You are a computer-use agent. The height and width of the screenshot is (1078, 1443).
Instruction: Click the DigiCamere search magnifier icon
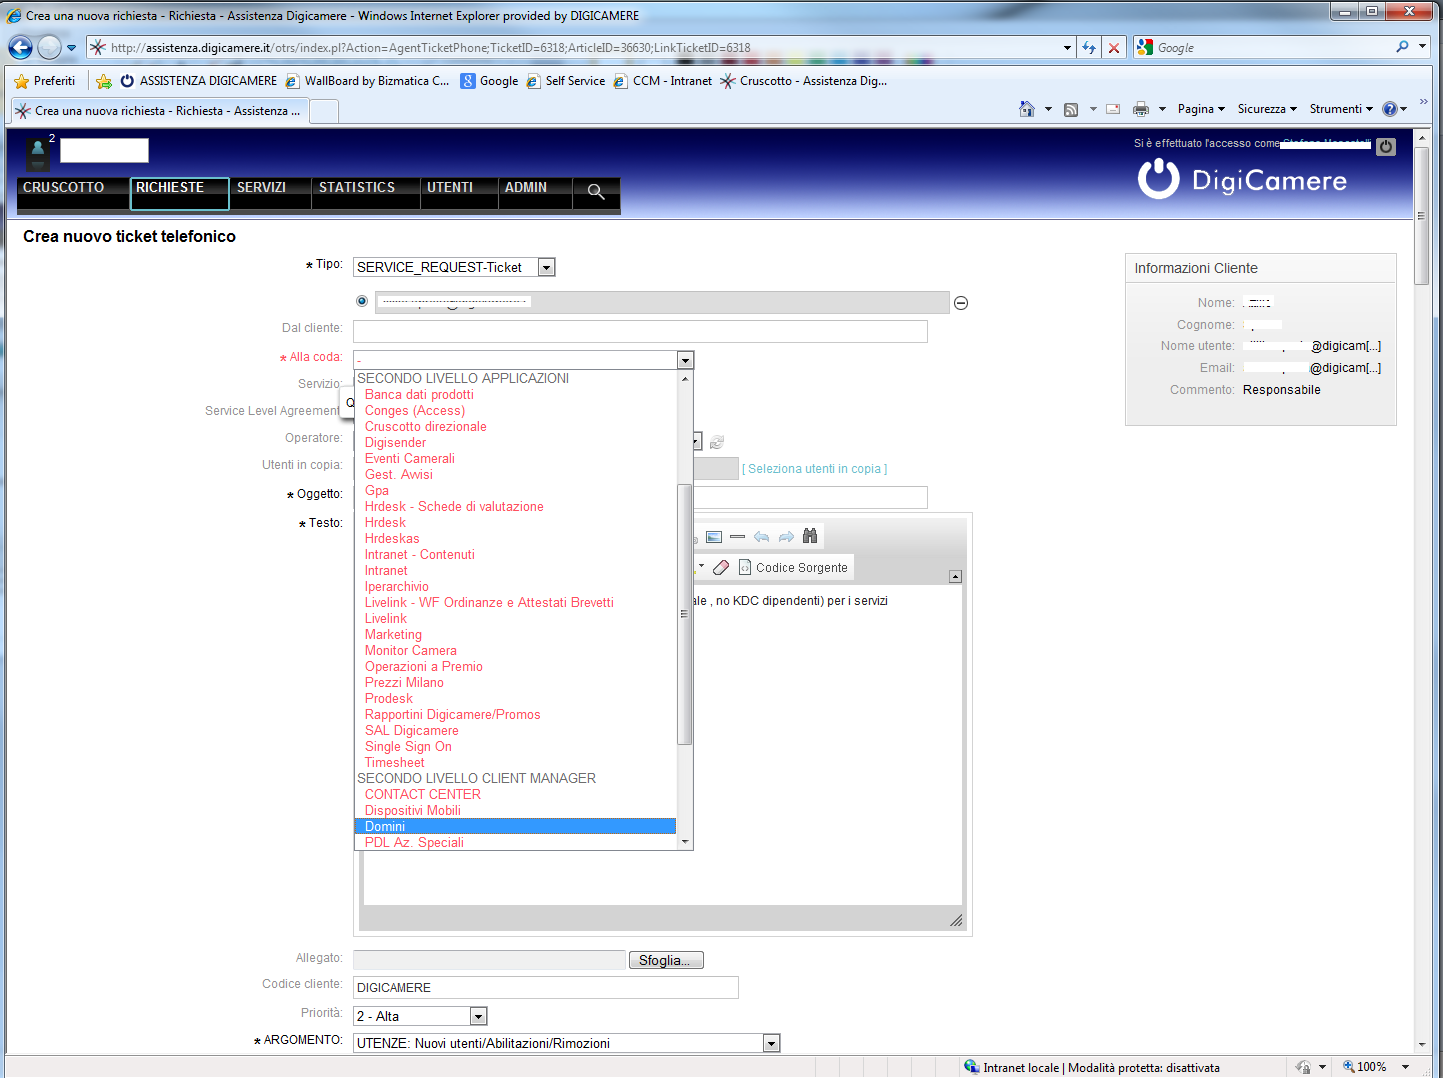tap(596, 191)
